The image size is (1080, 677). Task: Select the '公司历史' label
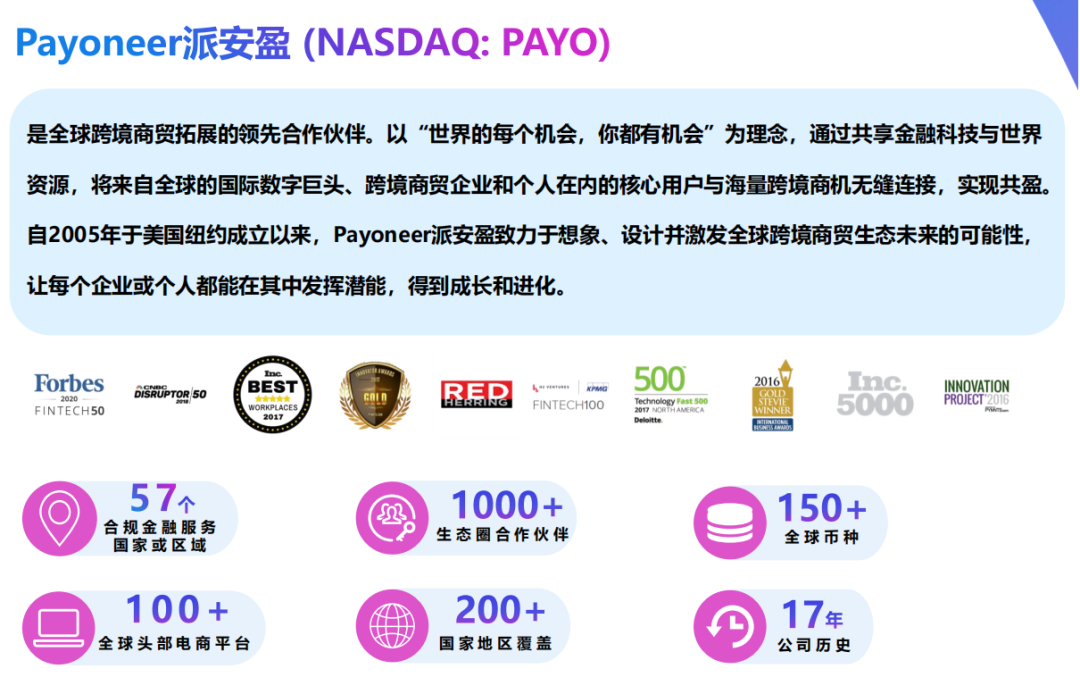pos(814,645)
